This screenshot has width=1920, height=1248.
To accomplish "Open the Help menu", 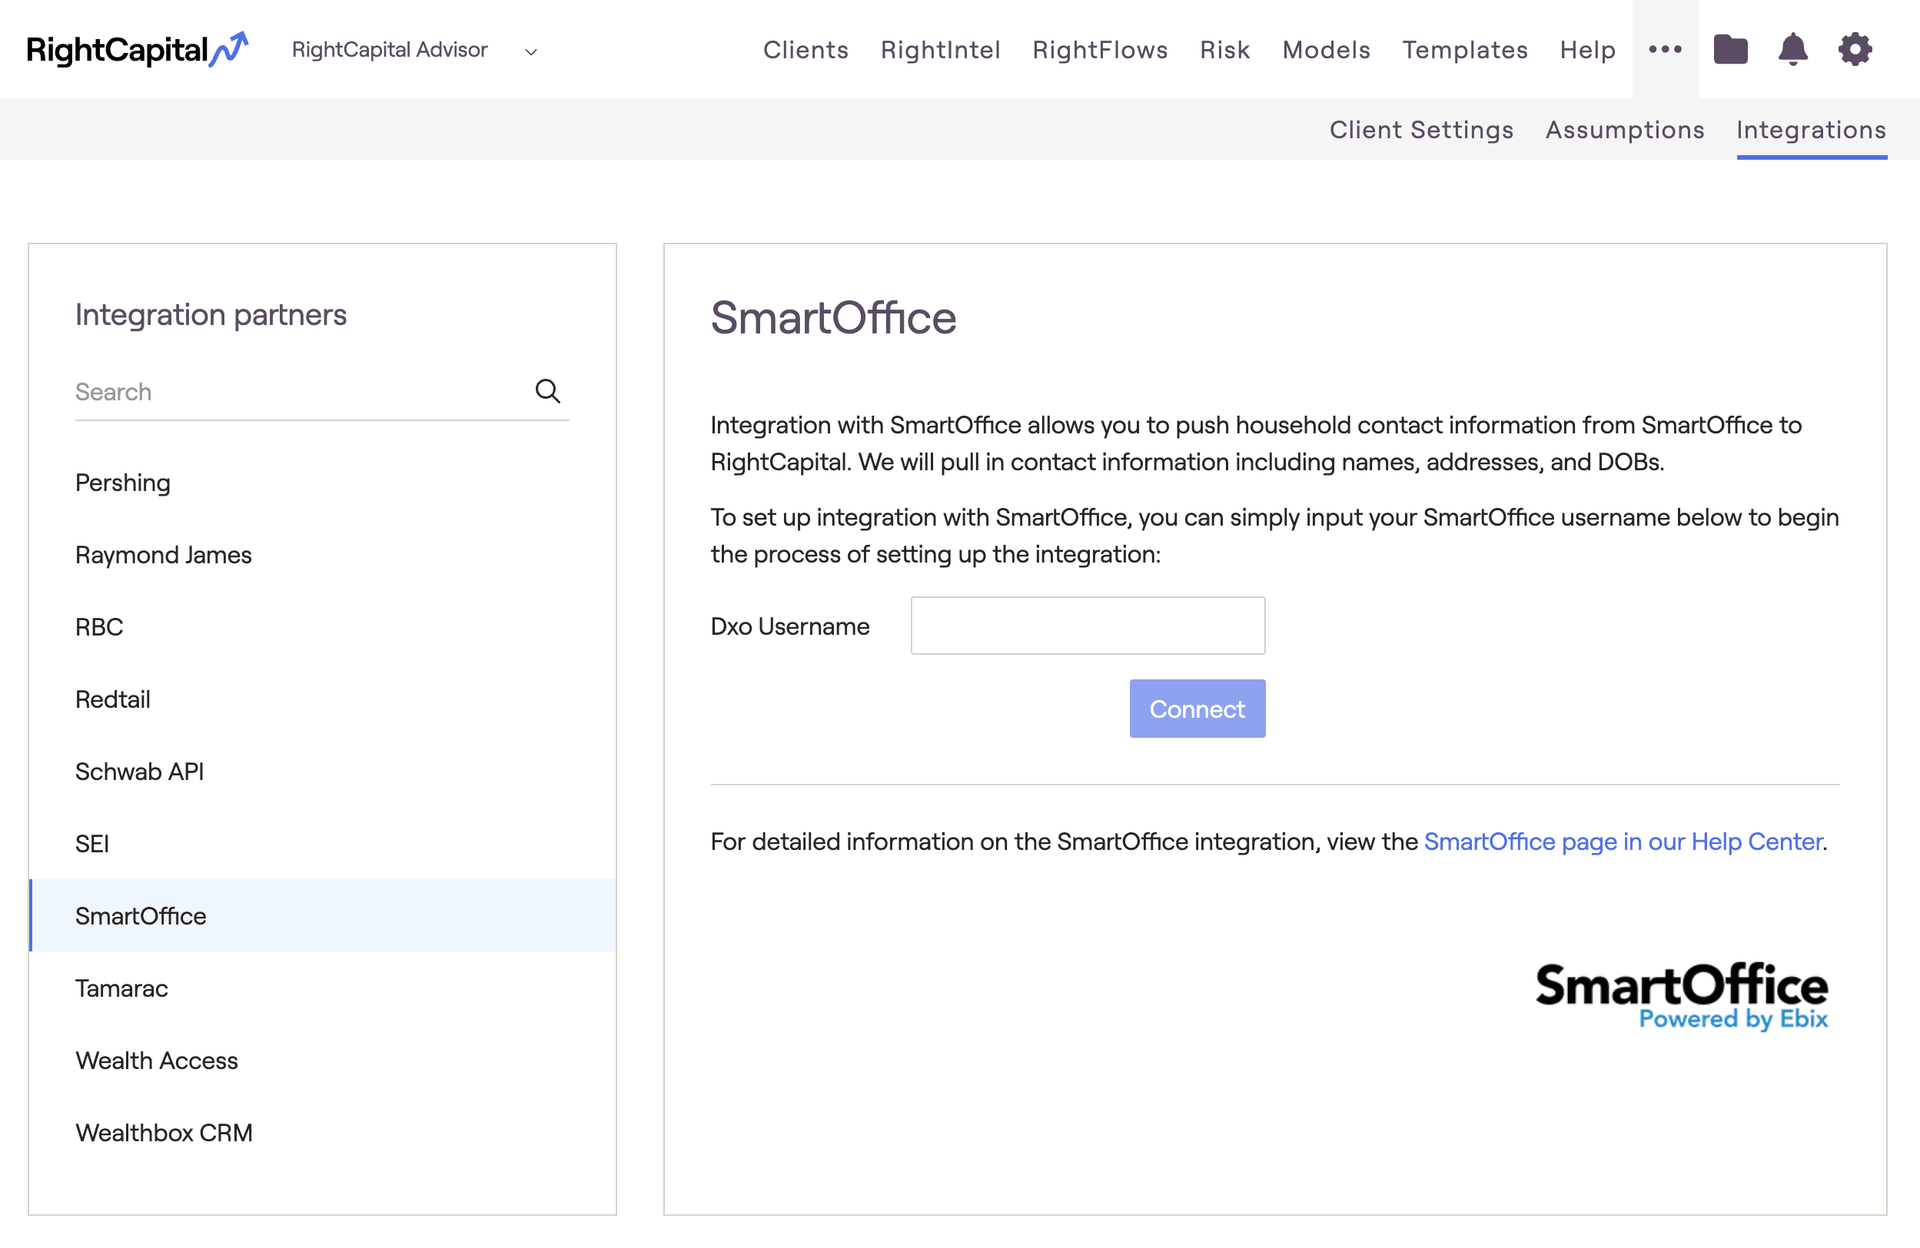I will click(1587, 50).
